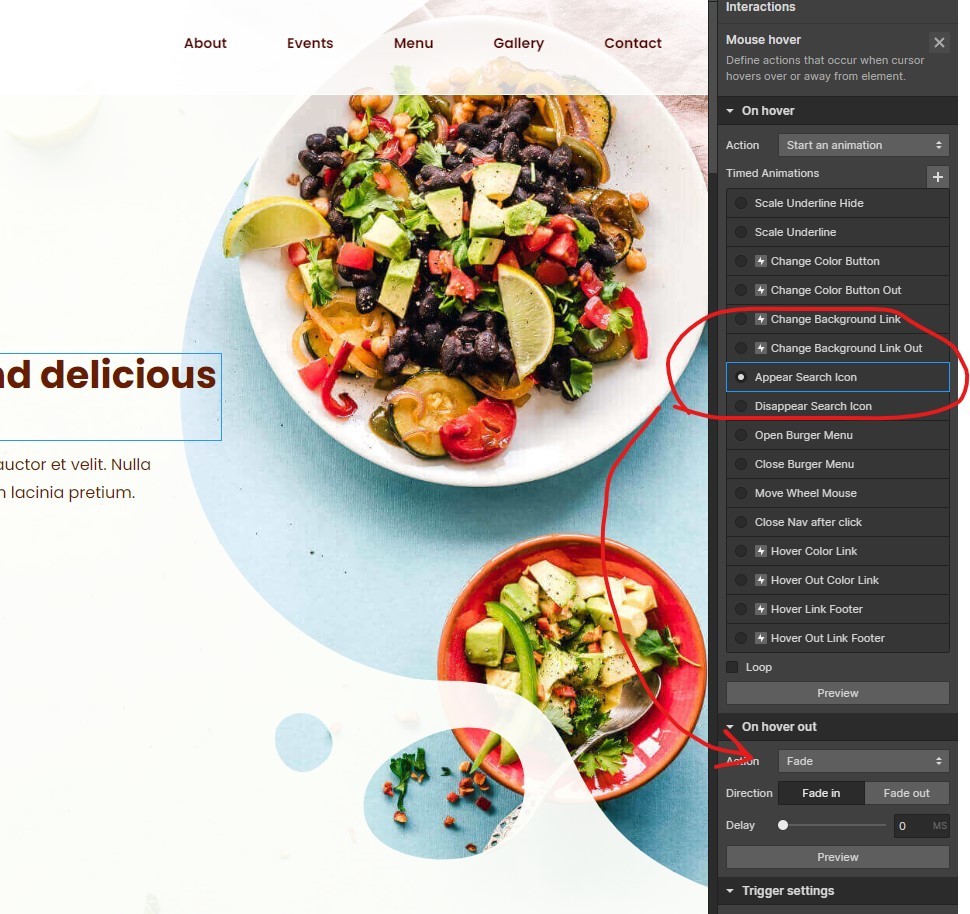This screenshot has height=914, width=970.
Task: Choose Fade in direction
Action: click(821, 793)
